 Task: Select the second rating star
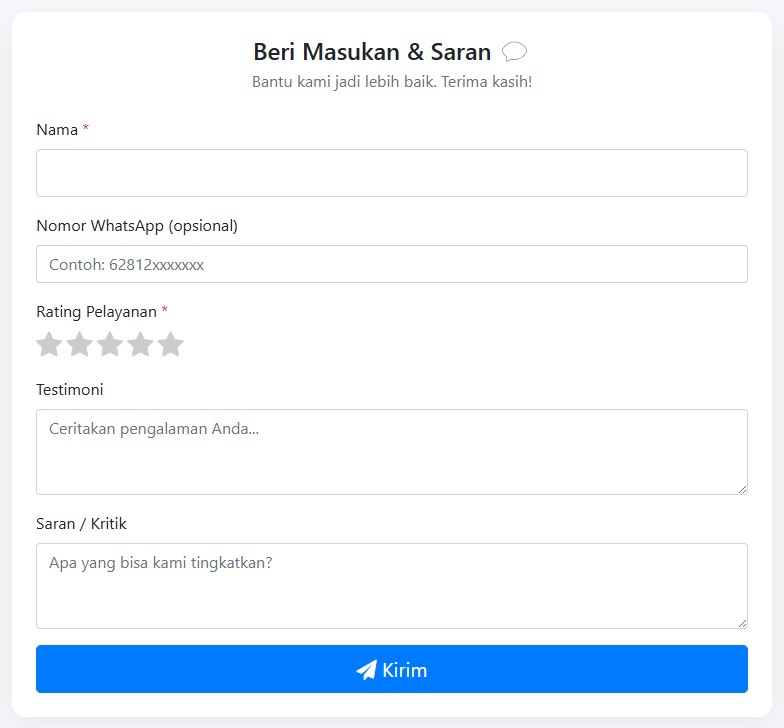coord(80,345)
